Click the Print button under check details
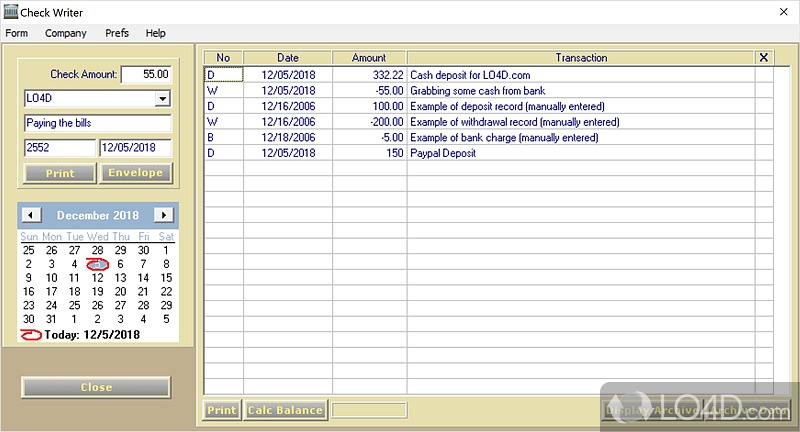This screenshot has height=432, width=800. (x=59, y=173)
